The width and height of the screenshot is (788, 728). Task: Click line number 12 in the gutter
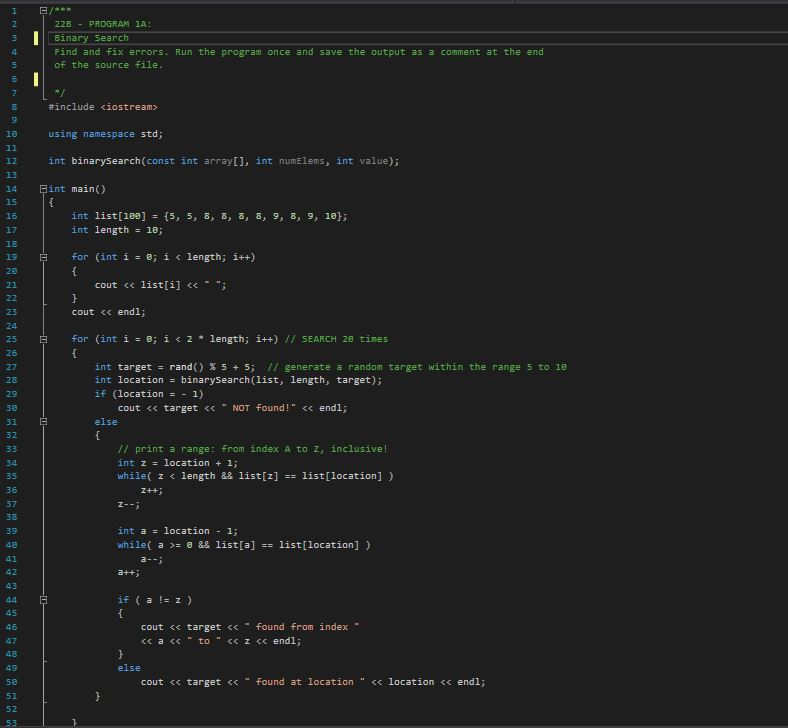(11, 161)
